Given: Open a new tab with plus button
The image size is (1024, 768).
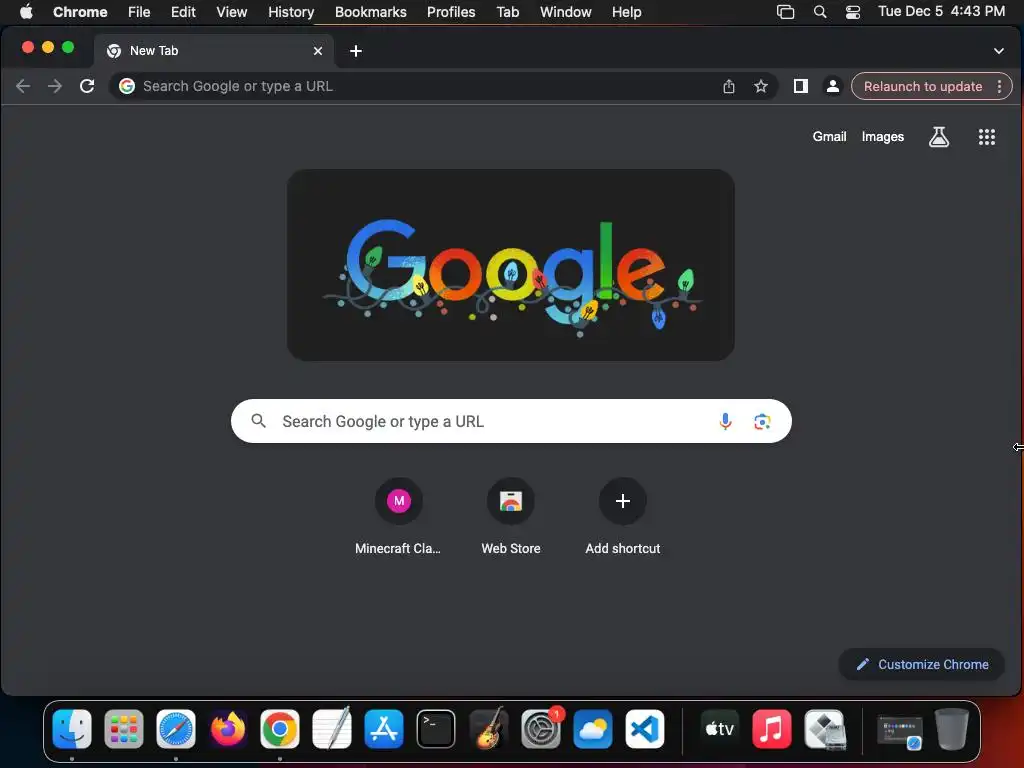Looking at the screenshot, I should coord(356,51).
